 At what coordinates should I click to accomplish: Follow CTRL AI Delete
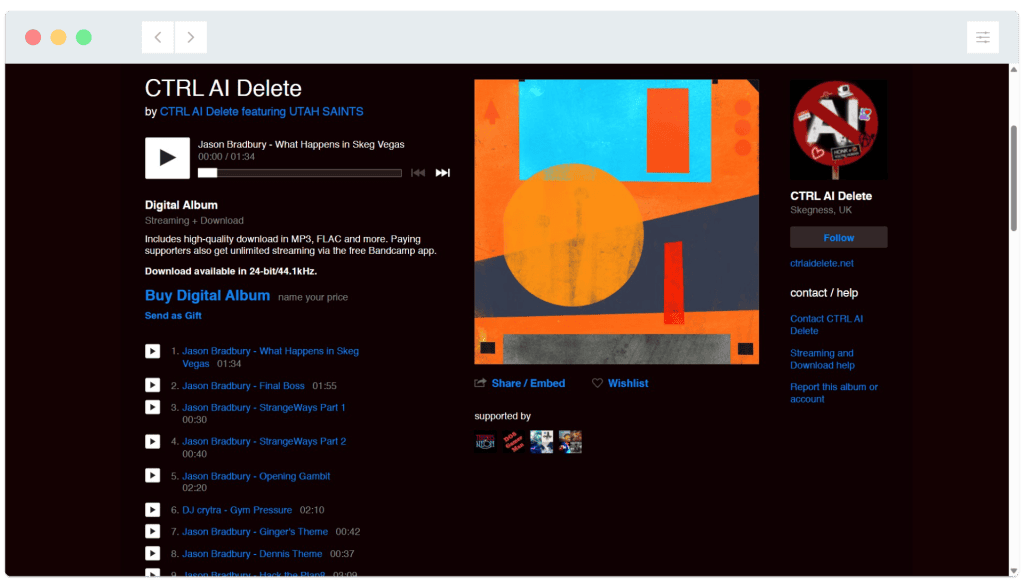pos(839,238)
